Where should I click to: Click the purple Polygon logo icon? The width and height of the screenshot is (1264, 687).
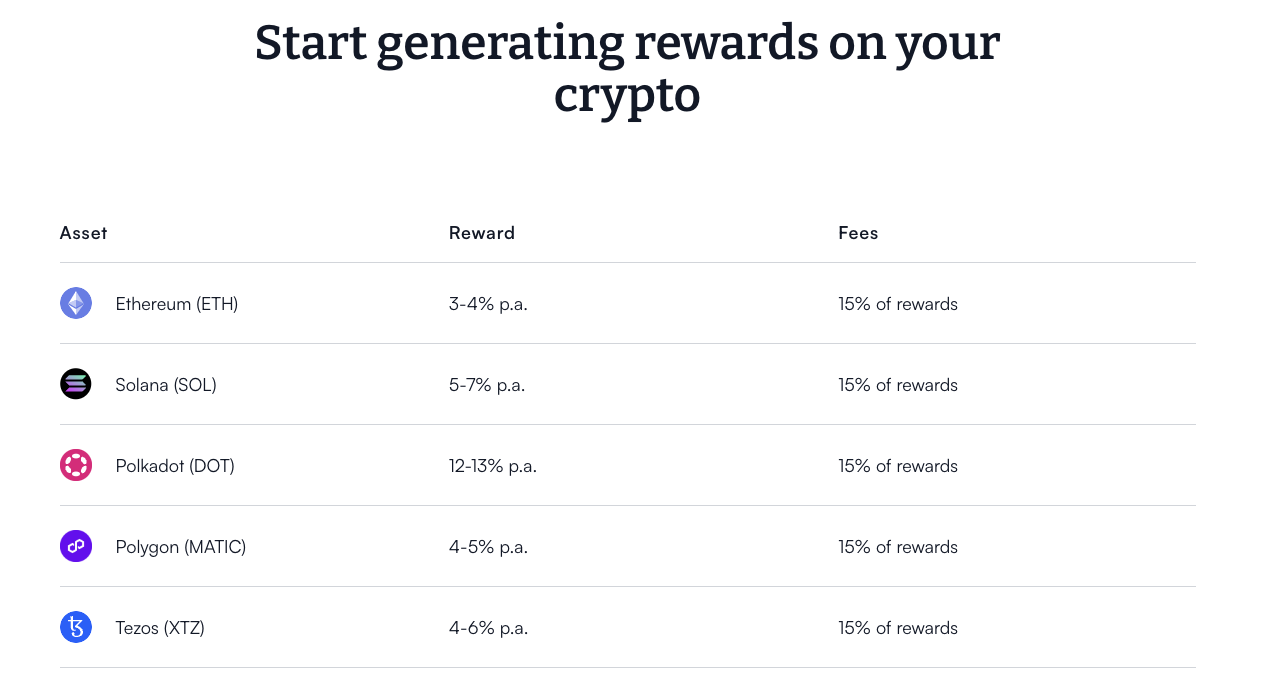(x=76, y=546)
